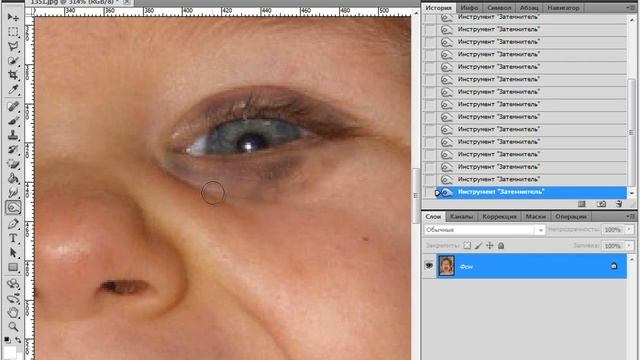Toggle lock all for layer
The width and height of the screenshot is (640, 360).
501,245
